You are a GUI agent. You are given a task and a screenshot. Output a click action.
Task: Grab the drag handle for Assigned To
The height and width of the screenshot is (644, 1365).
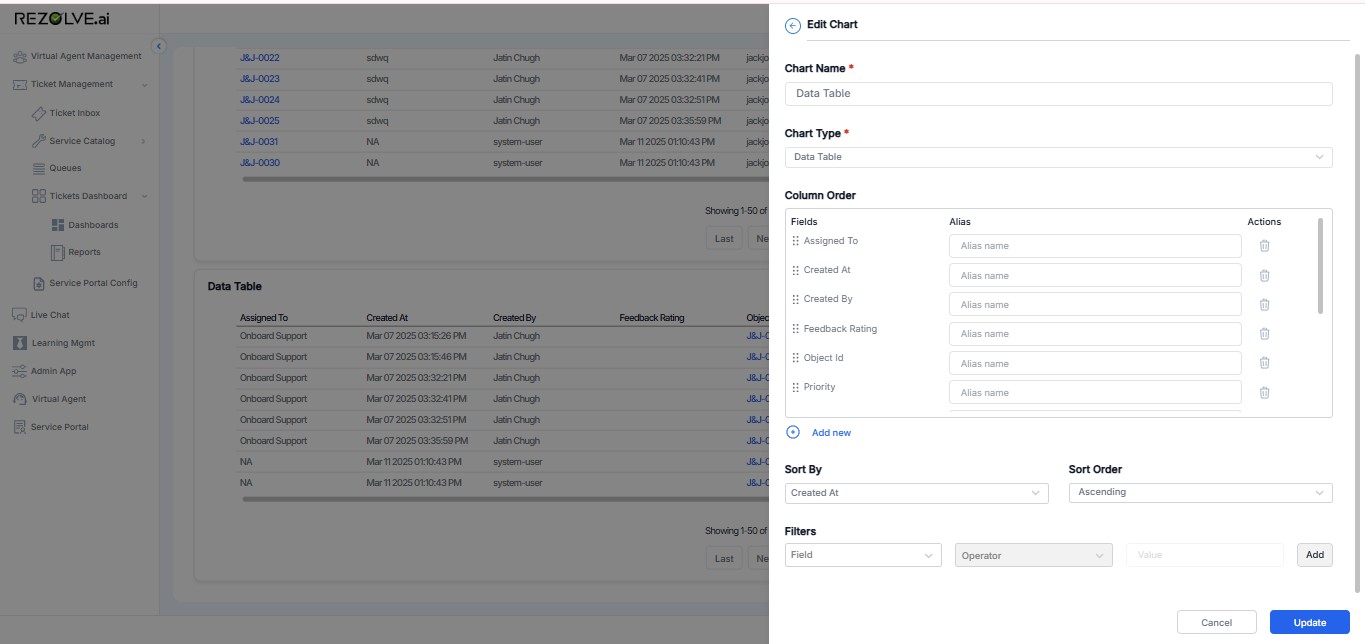(x=796, y=241)
